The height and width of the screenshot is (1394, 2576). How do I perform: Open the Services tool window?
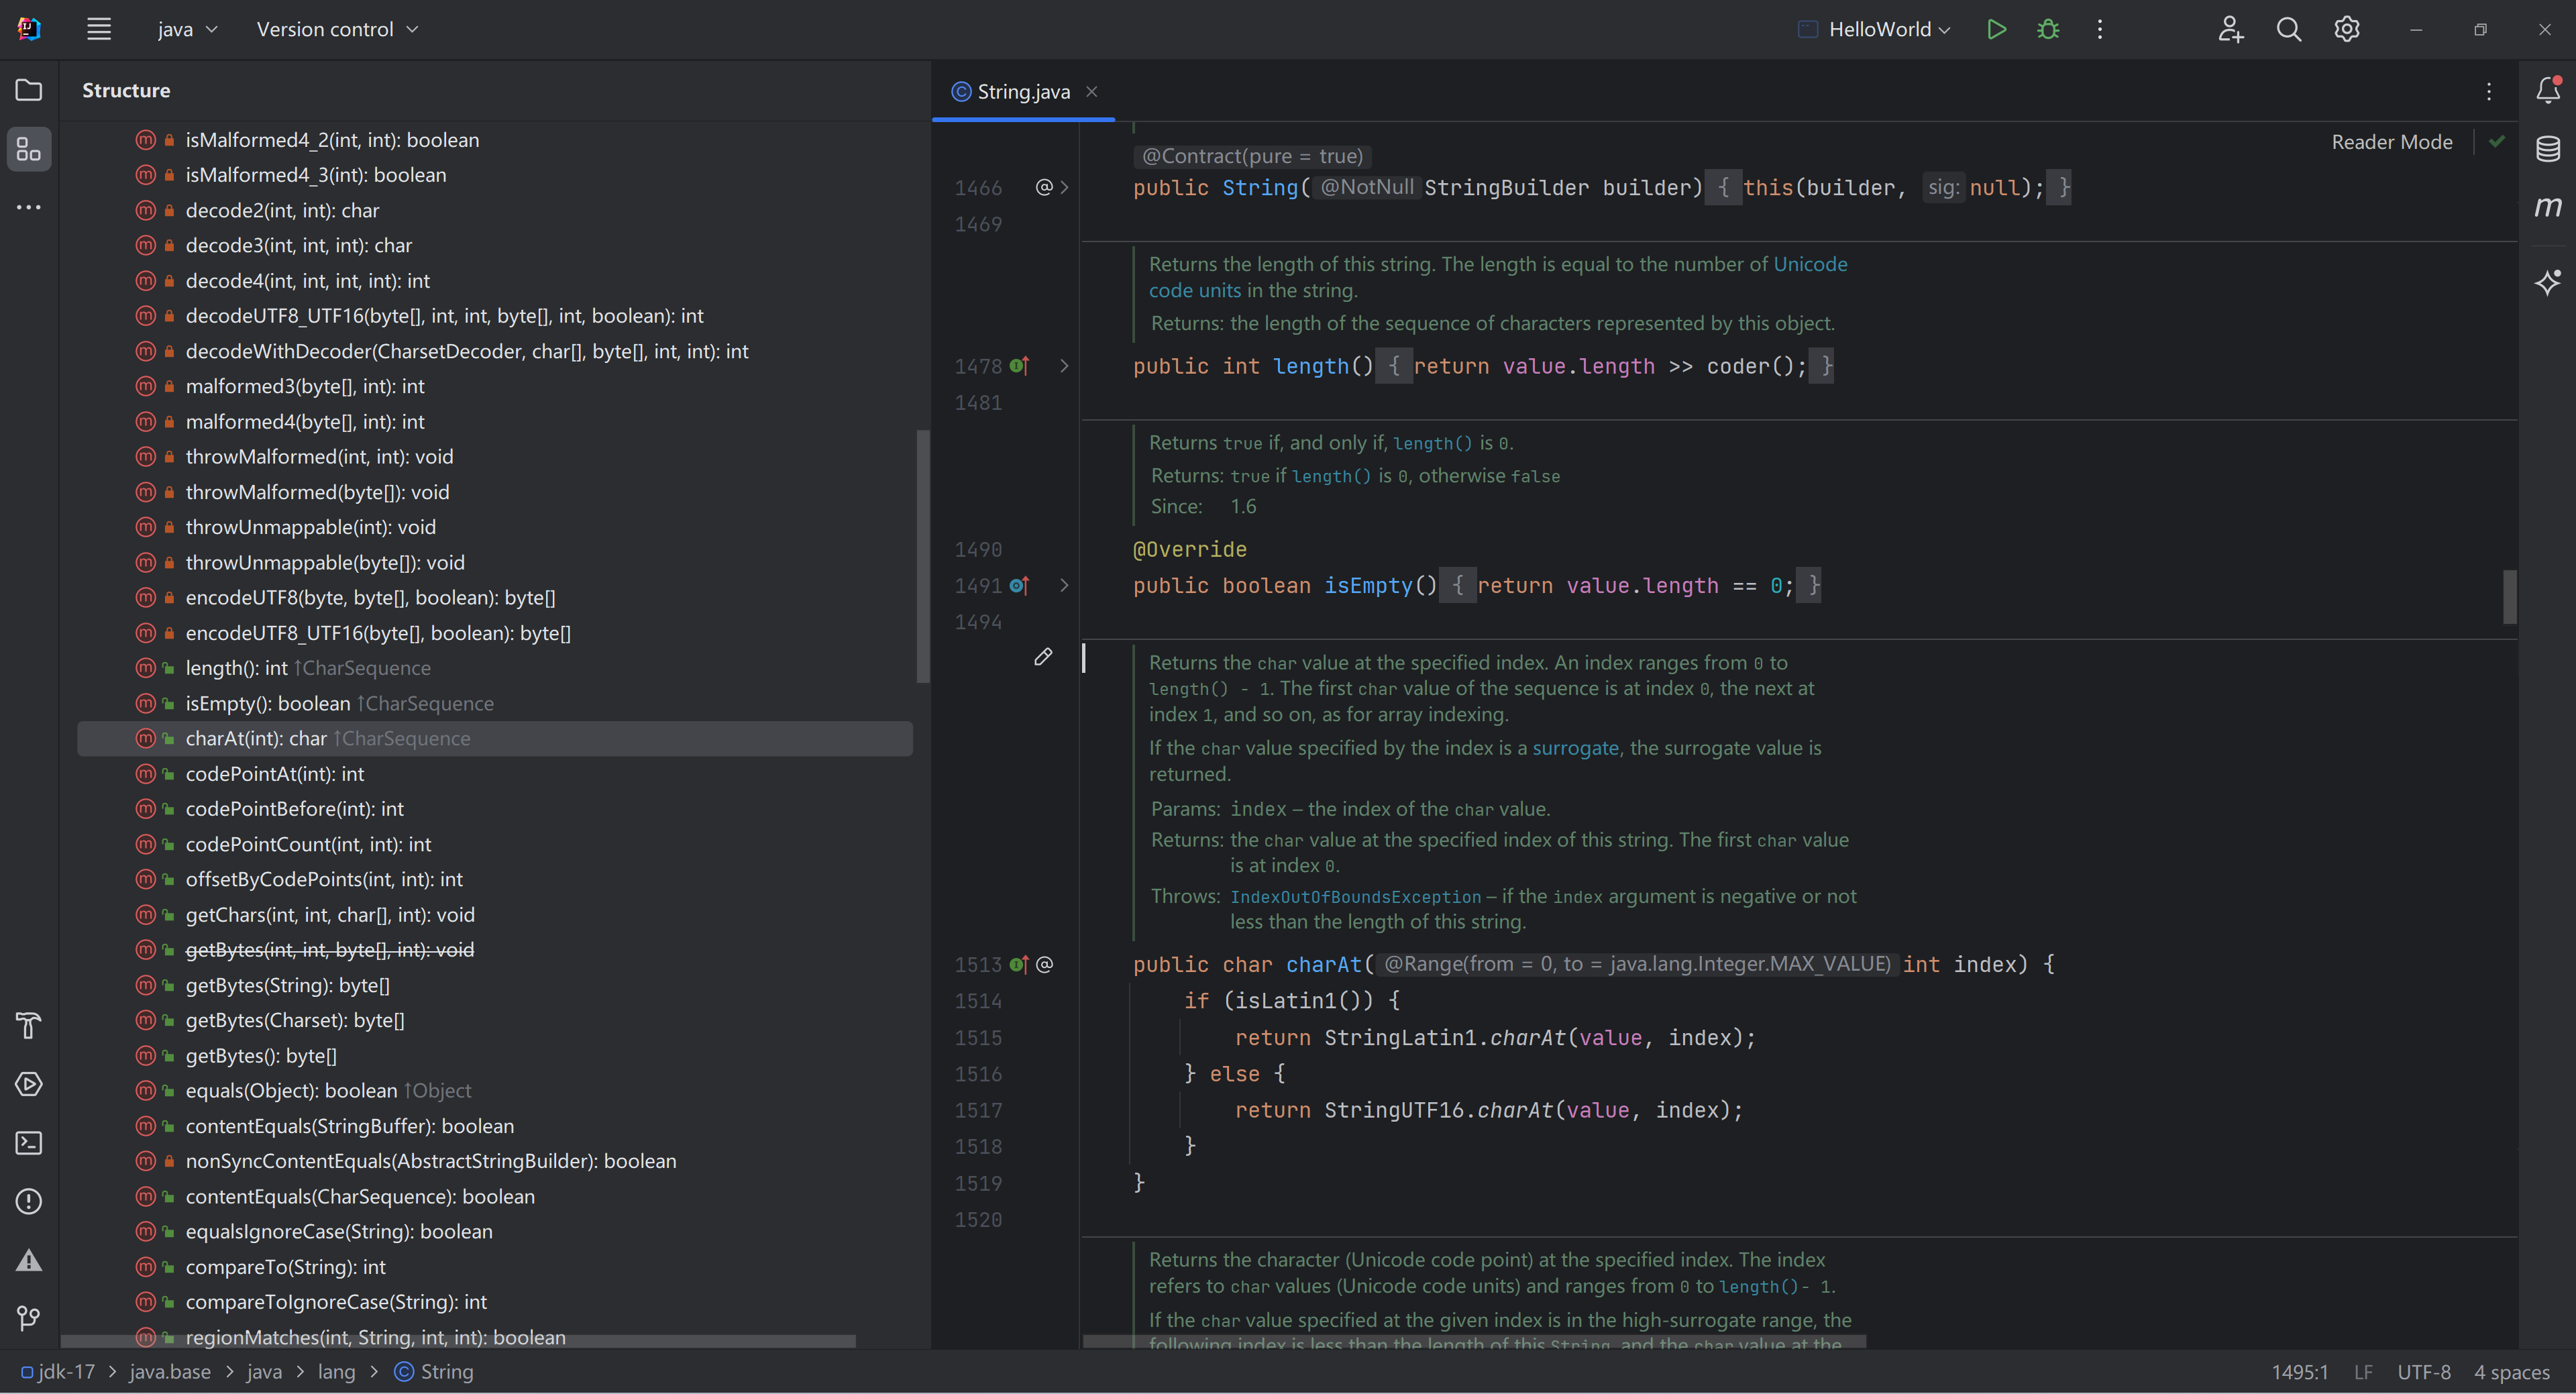coord(29,1084)
